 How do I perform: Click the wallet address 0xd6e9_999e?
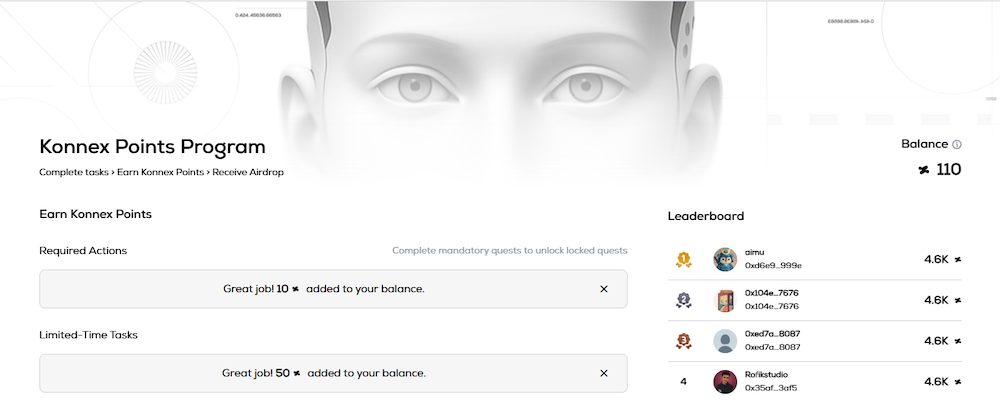point(773,266)
